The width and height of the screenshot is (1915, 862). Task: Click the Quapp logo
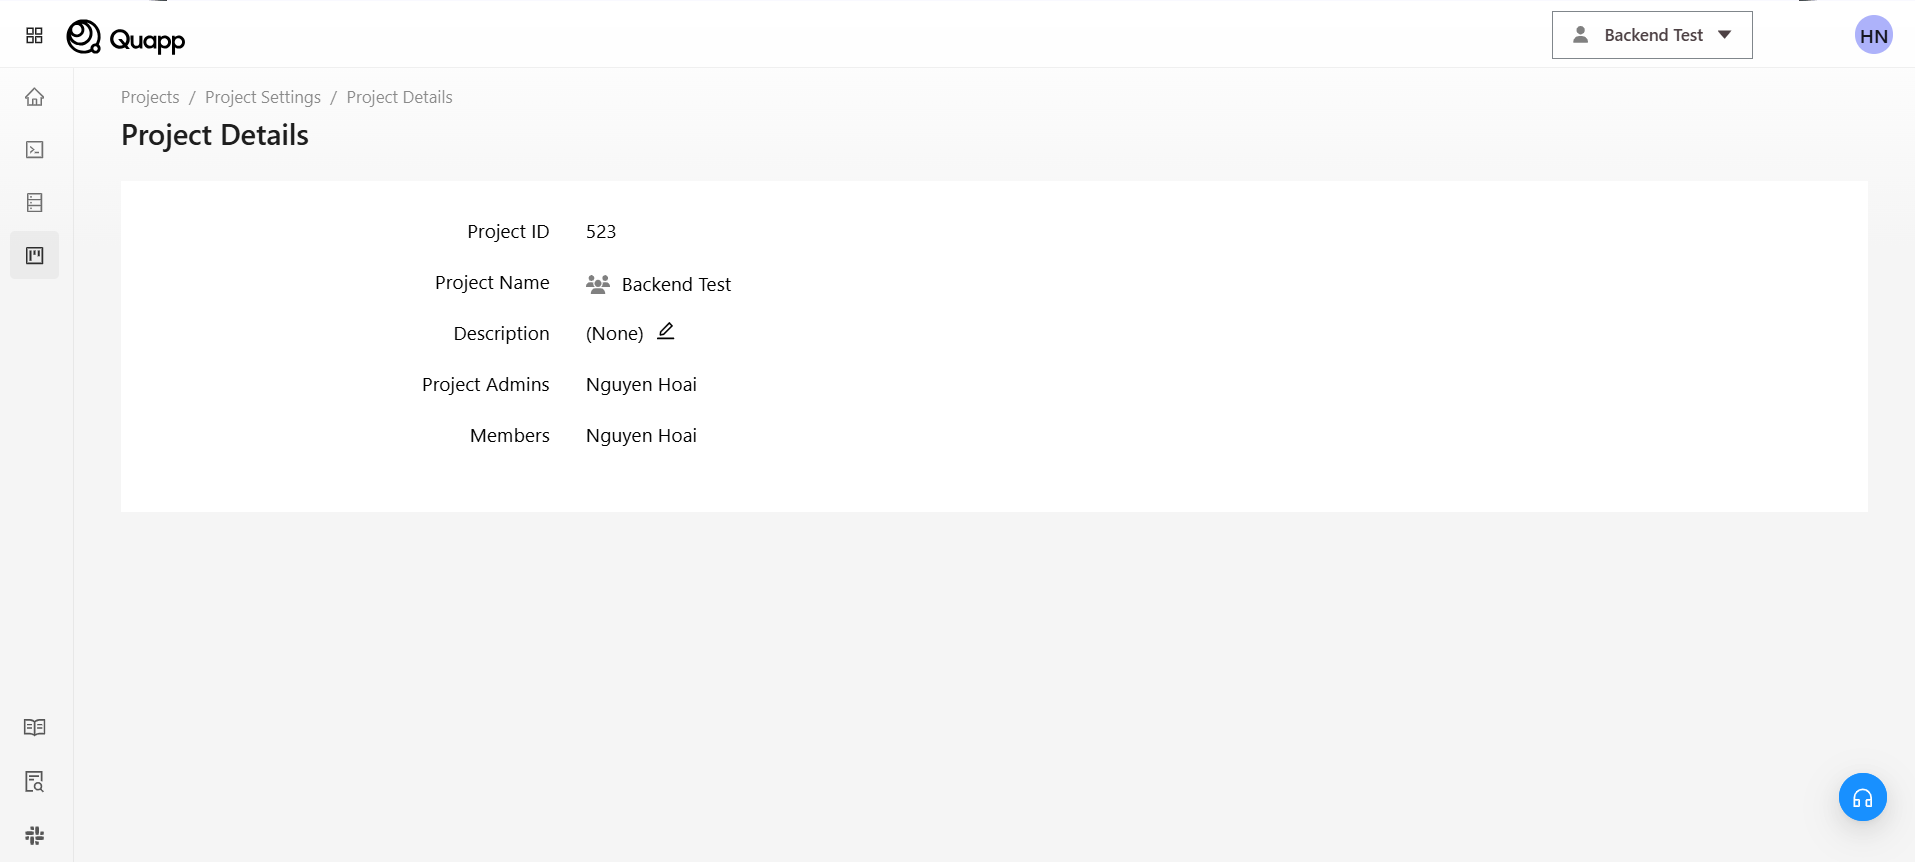tap(126, 37)
